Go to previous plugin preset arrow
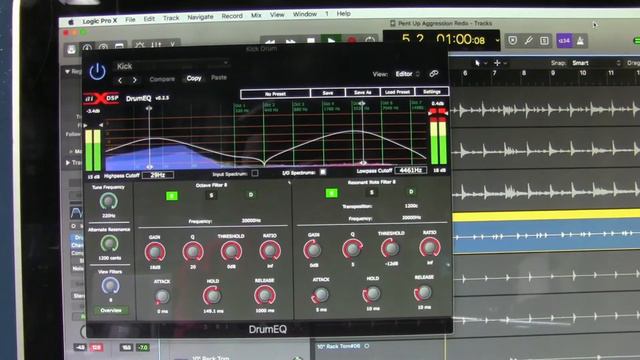Viewport: 640px width, 360px height. (x=120, y=80)
